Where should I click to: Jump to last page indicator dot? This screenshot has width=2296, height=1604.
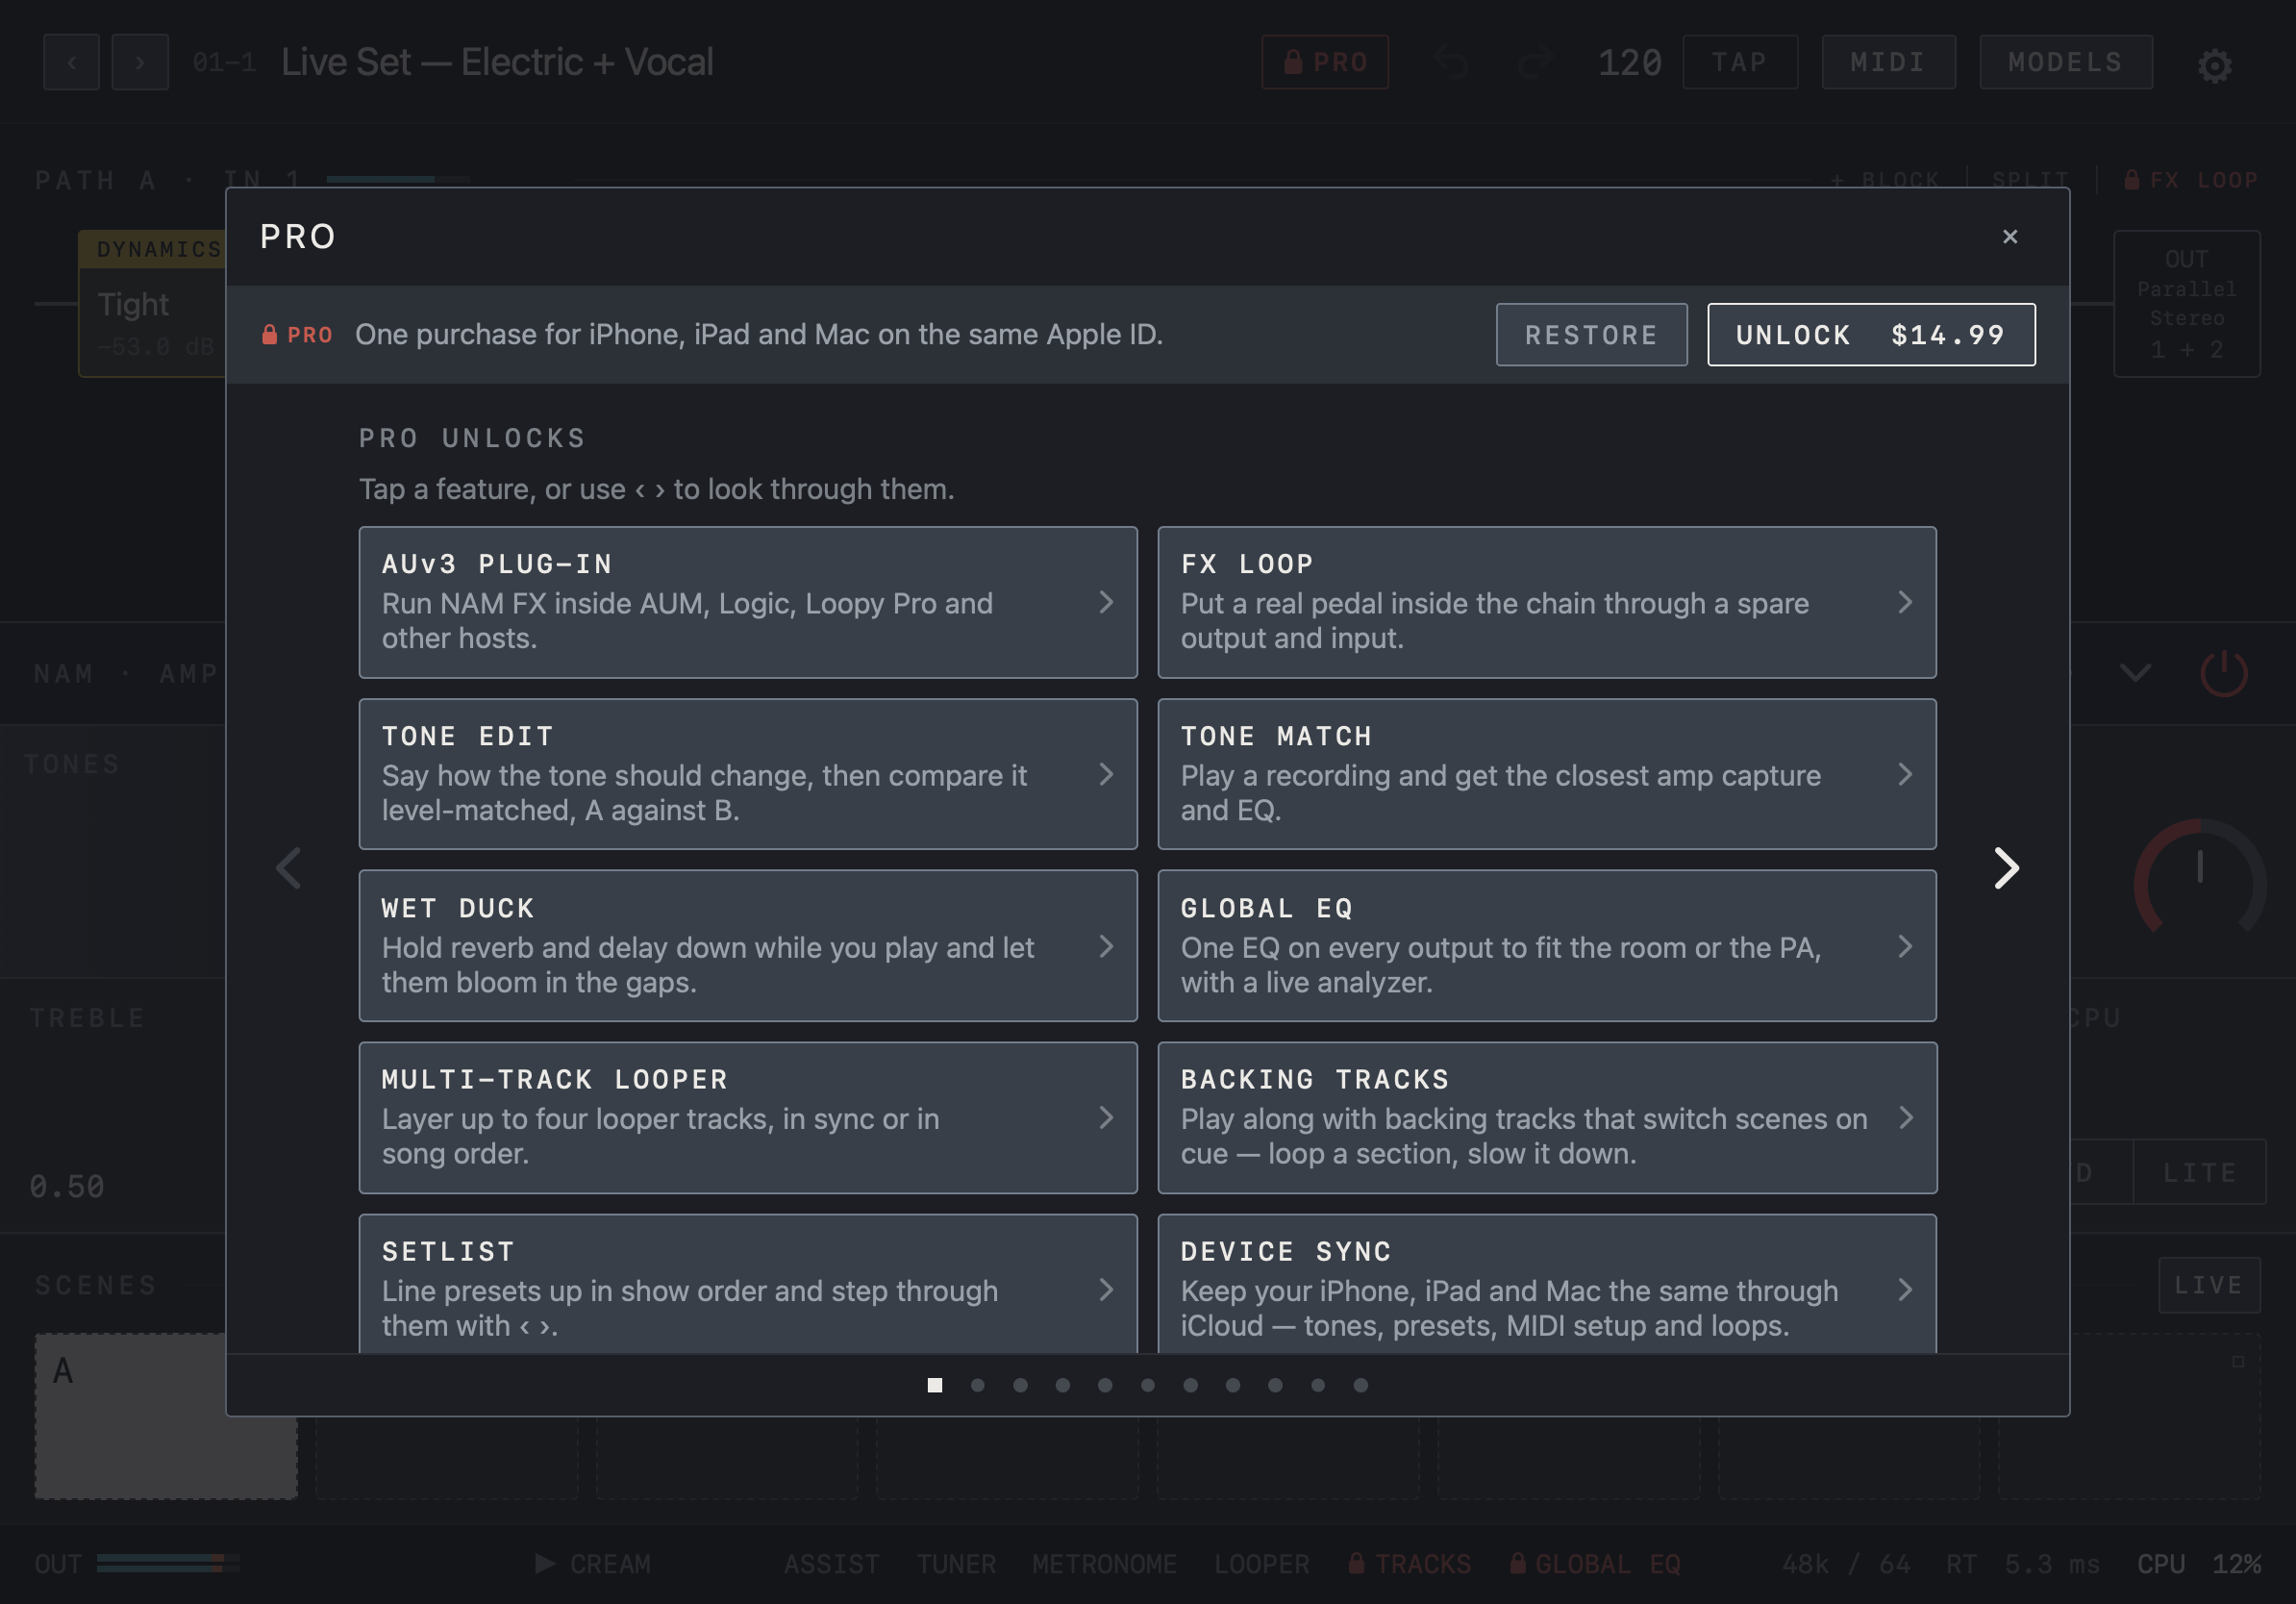point(1360,1385)
